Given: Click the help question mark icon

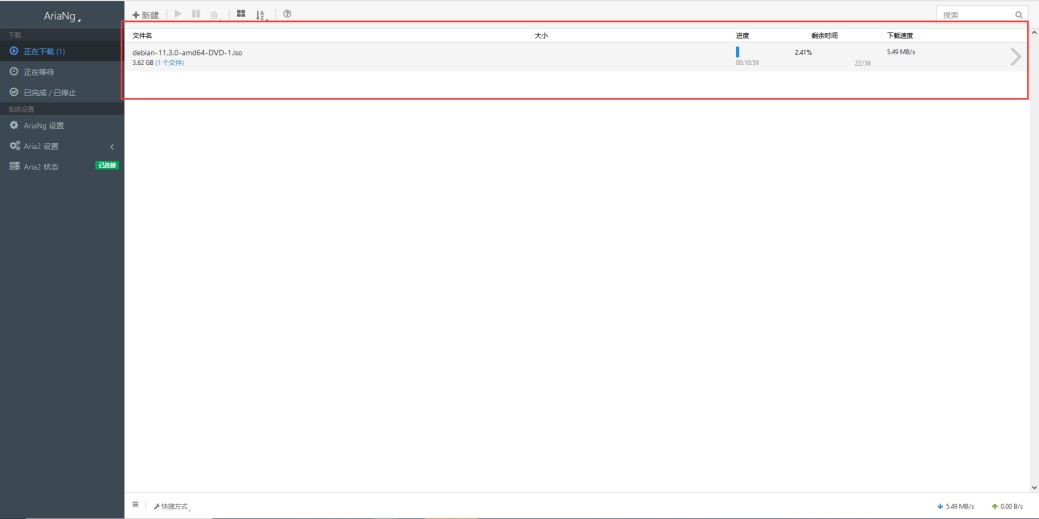Looking at the screenshot, I should tap(287, 14).
